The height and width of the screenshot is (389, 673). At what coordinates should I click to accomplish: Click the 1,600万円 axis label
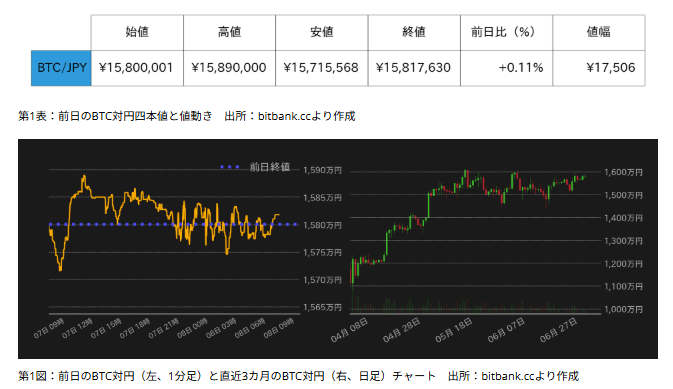(623, 172)
